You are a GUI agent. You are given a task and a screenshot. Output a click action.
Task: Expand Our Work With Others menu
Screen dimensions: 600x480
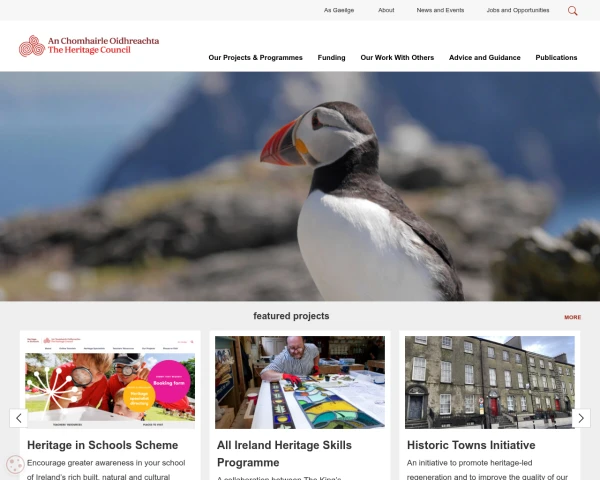click(397, 57)
